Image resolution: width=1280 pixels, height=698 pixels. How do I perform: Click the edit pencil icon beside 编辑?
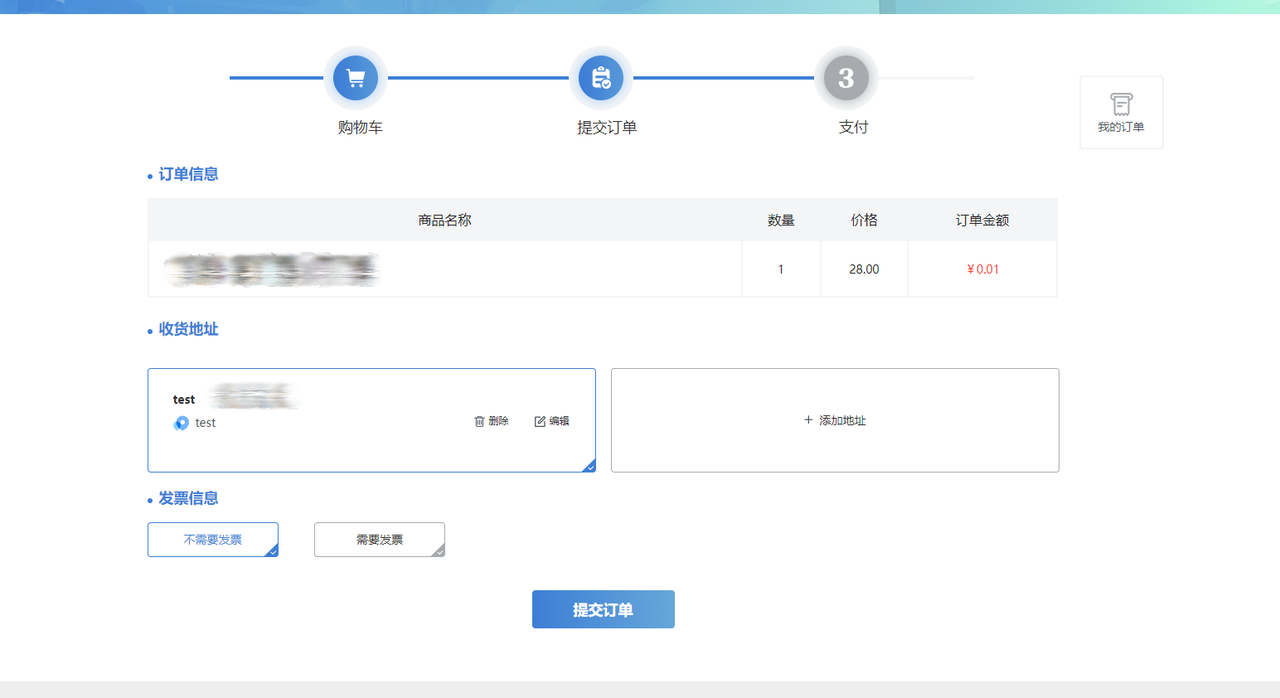tap(540, 421)
